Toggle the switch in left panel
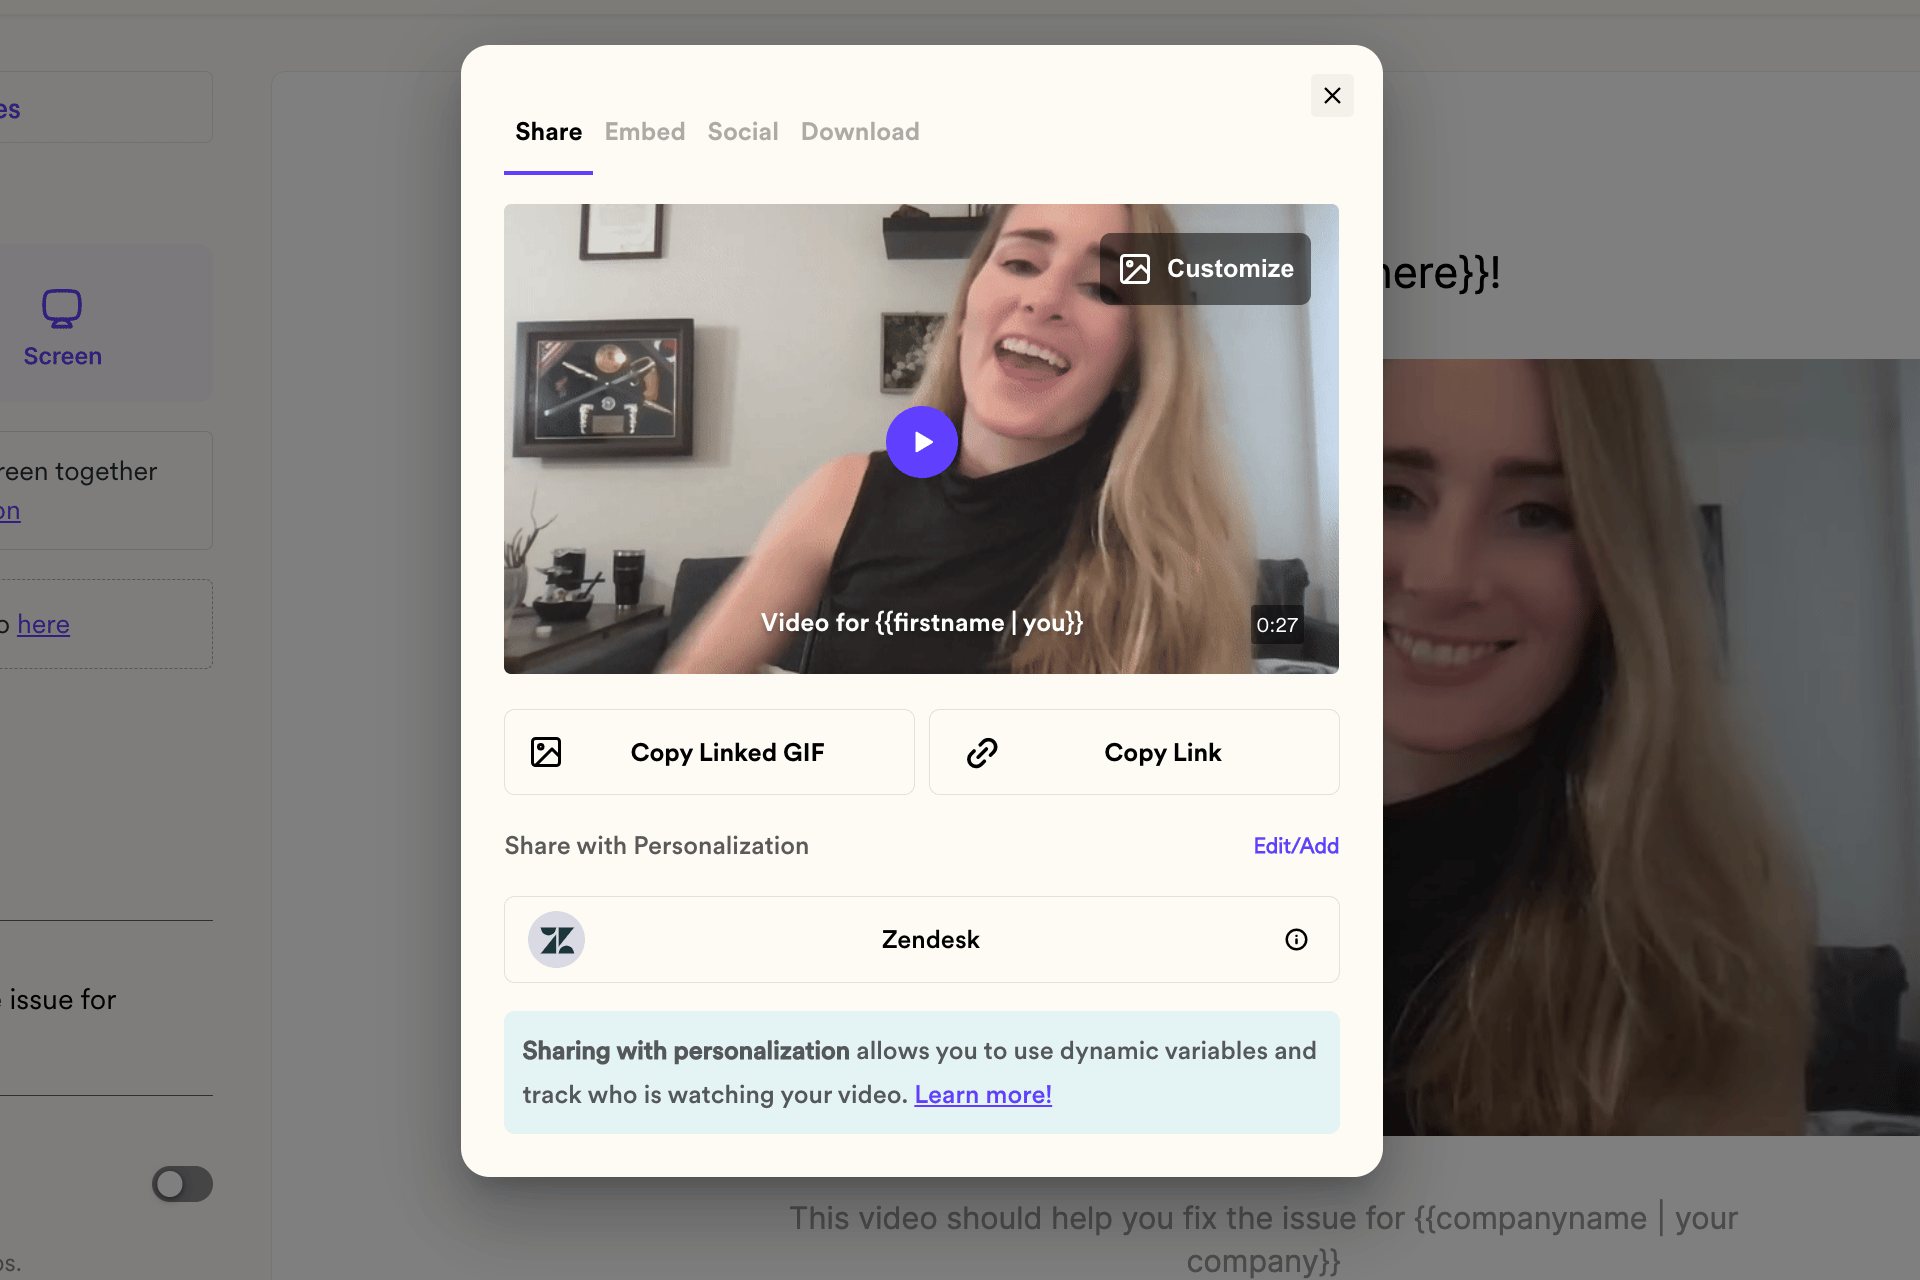The height and width of the screenshot is (1280, 1920). [x=182, y=1184]
